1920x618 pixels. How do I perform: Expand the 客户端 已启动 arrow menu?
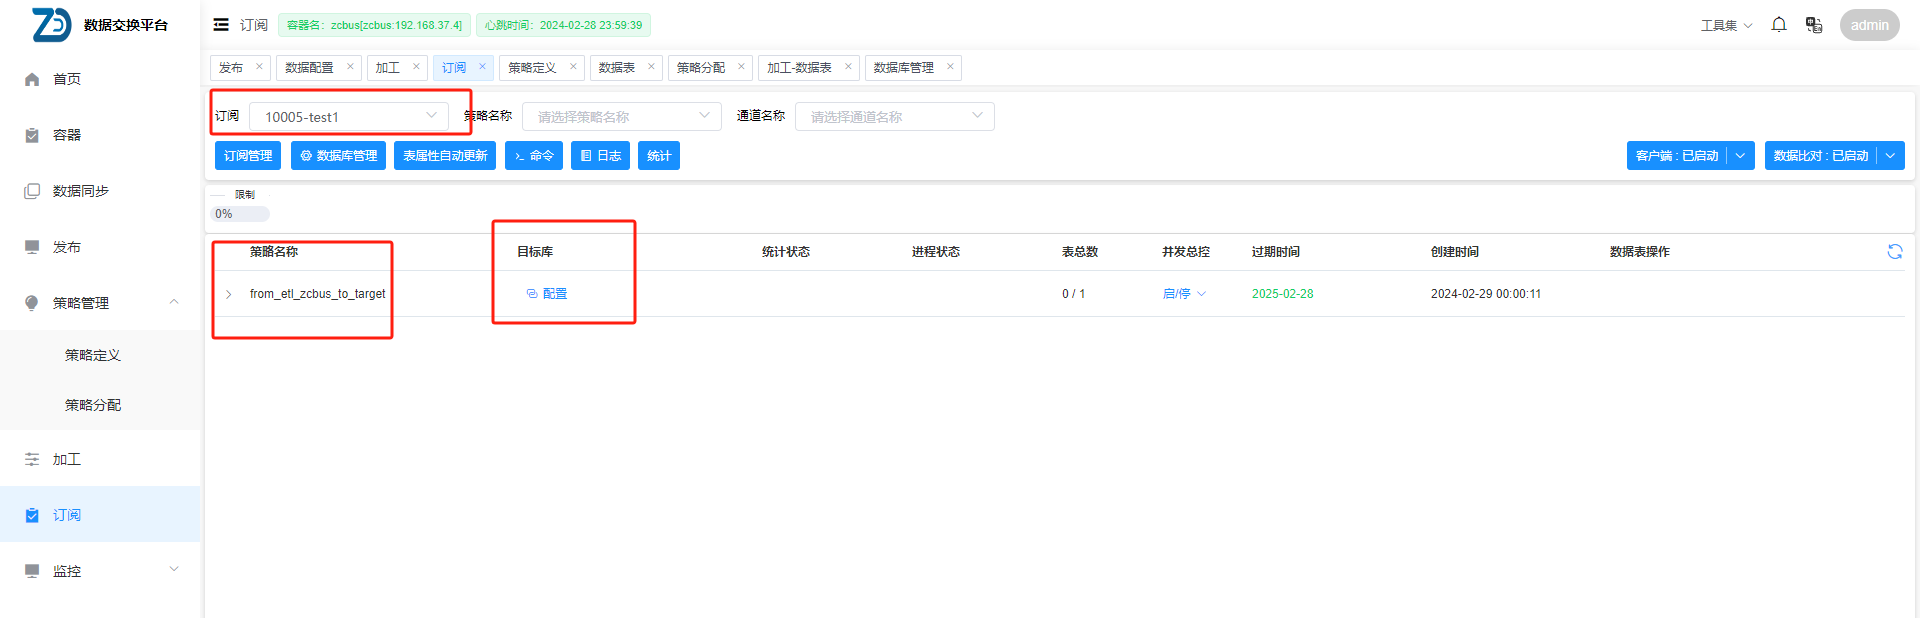pos(1741,156)
